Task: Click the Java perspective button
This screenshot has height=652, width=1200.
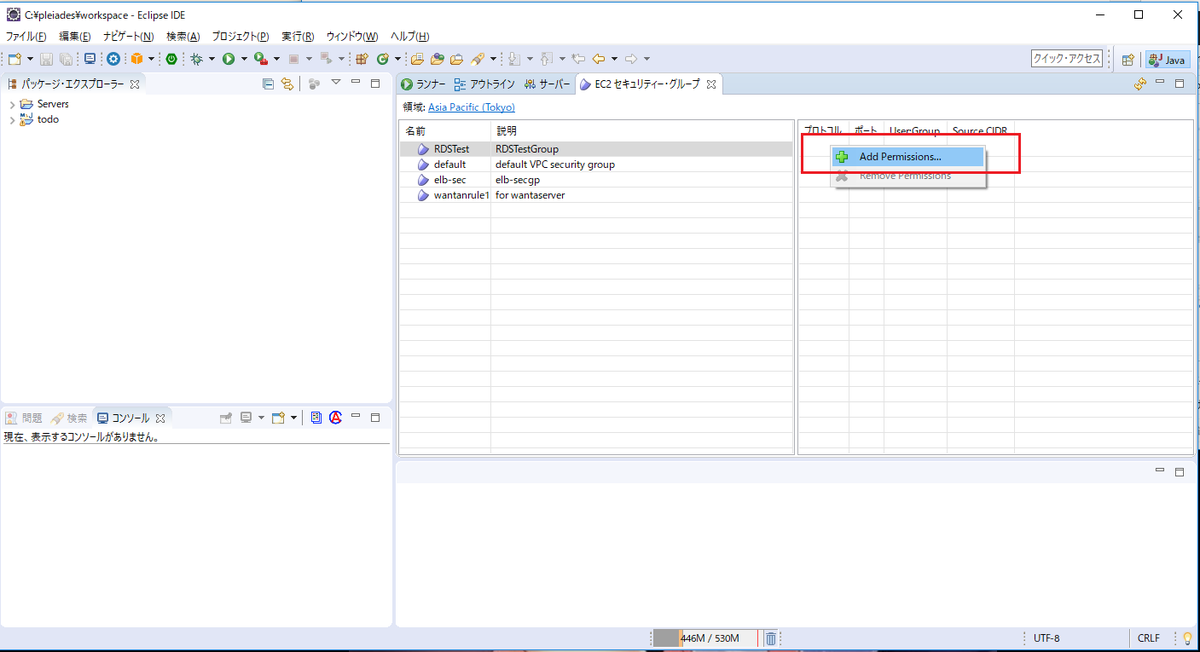Action: tap(1167, 60)
